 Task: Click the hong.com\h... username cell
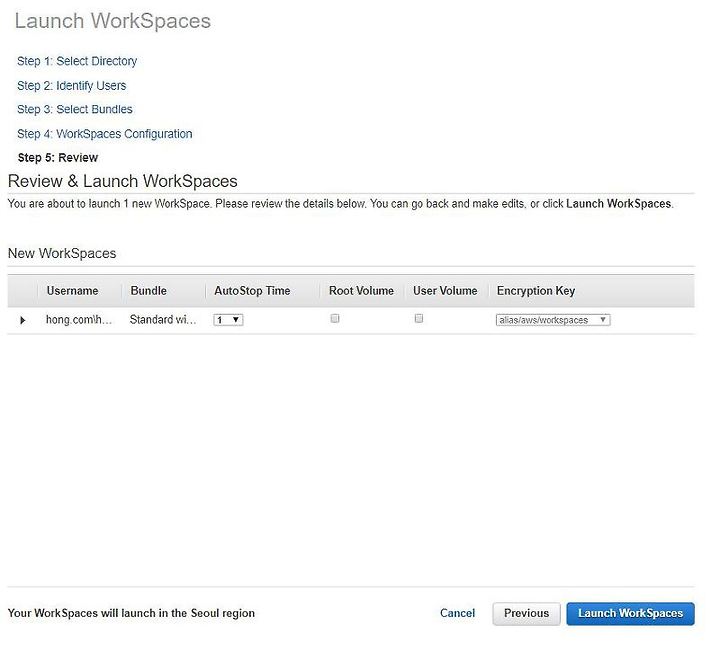pos(79,320)
